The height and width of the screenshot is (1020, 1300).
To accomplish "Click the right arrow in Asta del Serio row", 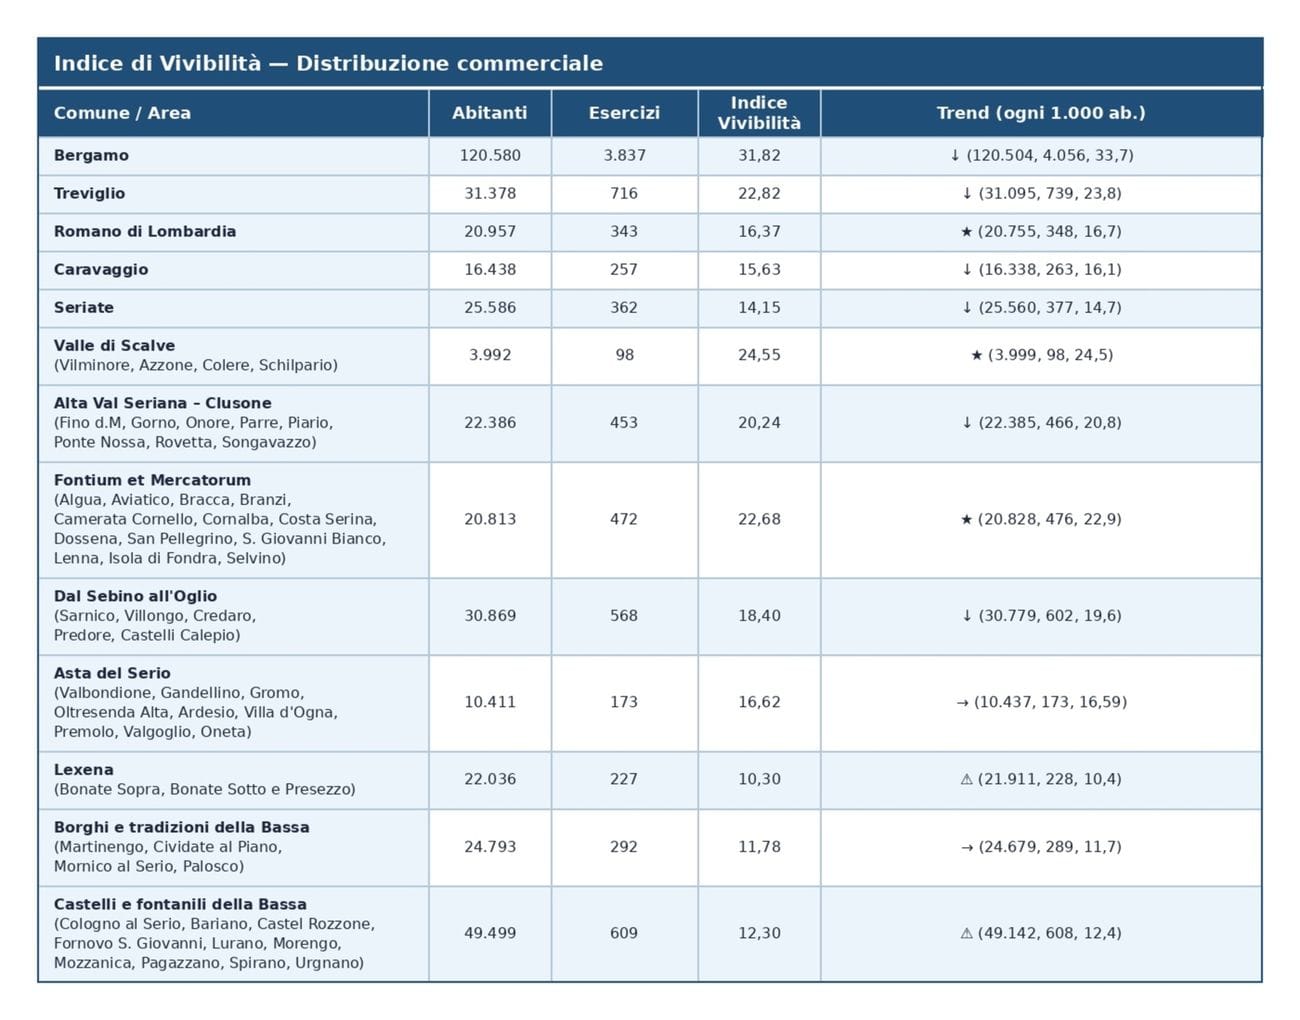I will (x=962, y=703).
